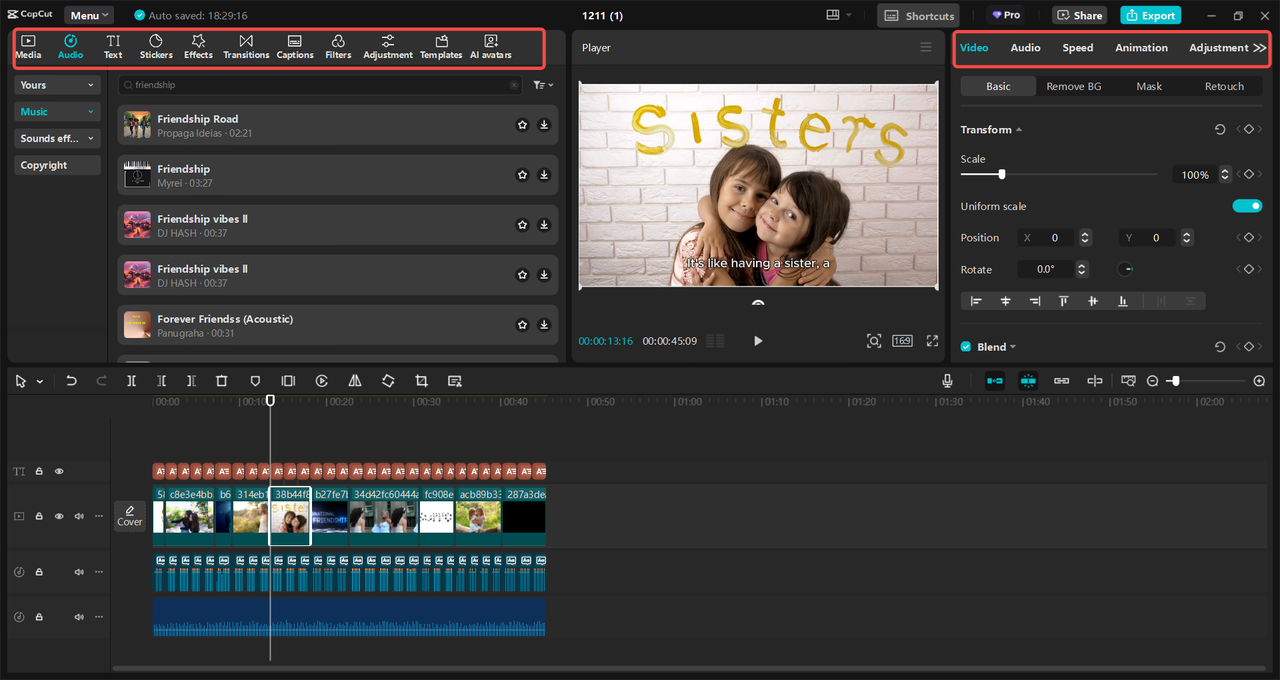Viewport: 1280px width, 680px height.
Task: Lock the main video track
Action: pyautogui.click(x=39, y=516)
